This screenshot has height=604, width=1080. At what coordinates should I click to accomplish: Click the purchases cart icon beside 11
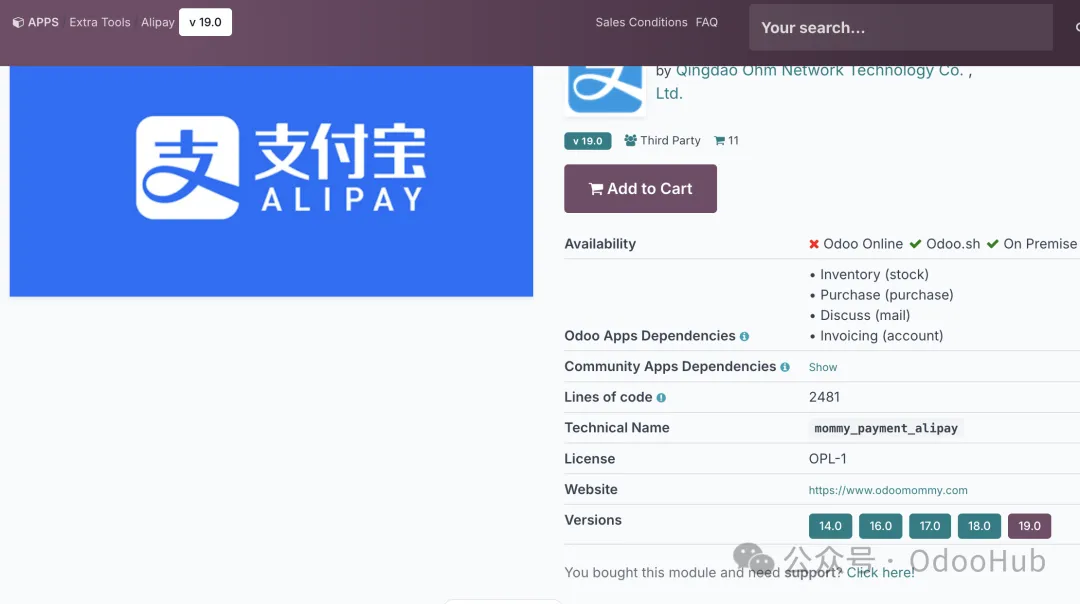click(x=719, y=140)
